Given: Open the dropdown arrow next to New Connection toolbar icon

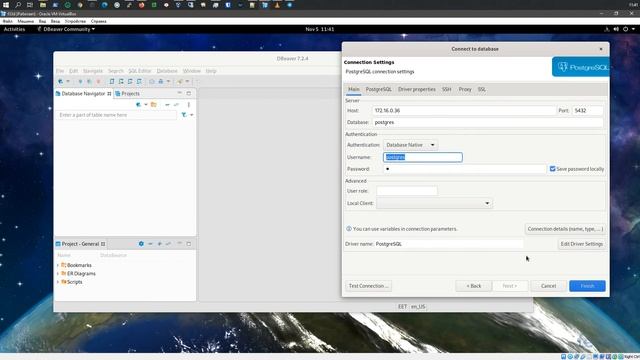Looking at the screenshot, I should click(x=68, y=81).
